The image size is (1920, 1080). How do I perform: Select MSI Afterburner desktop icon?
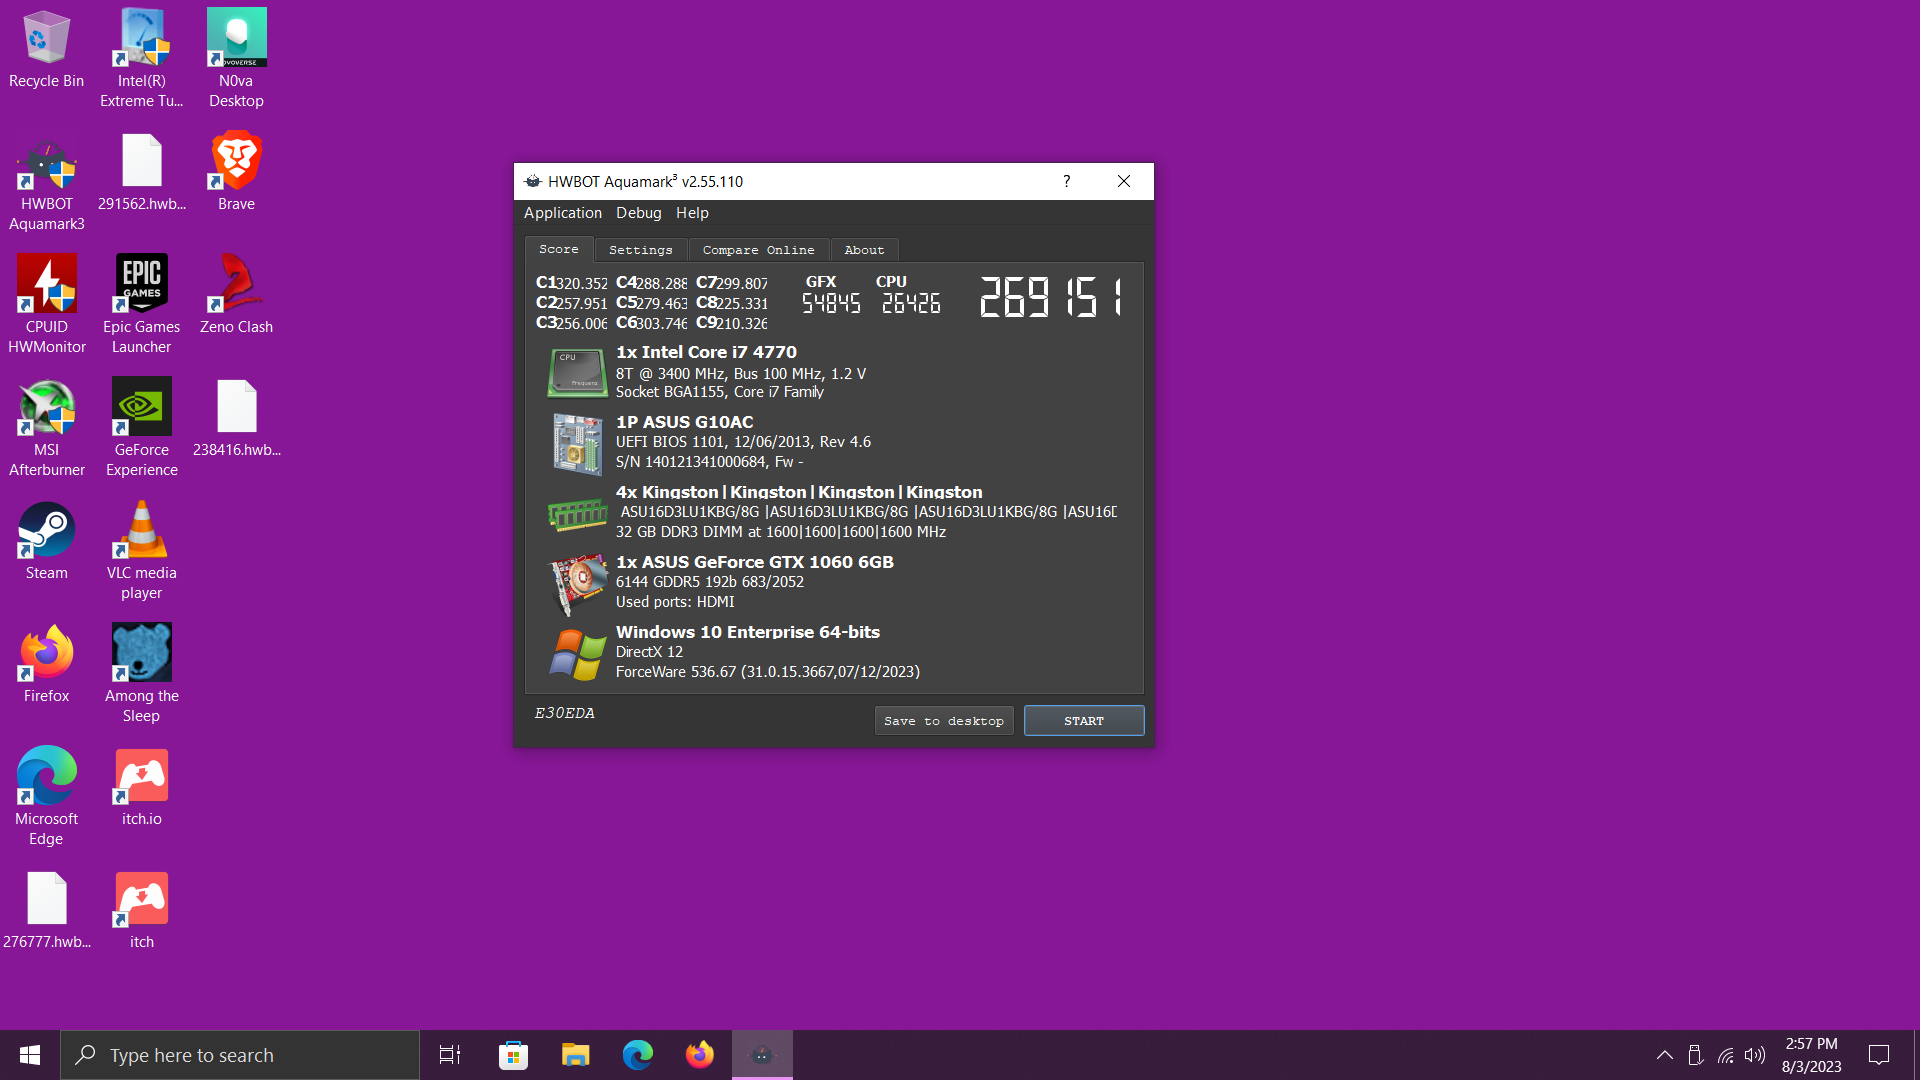(46, 428)
